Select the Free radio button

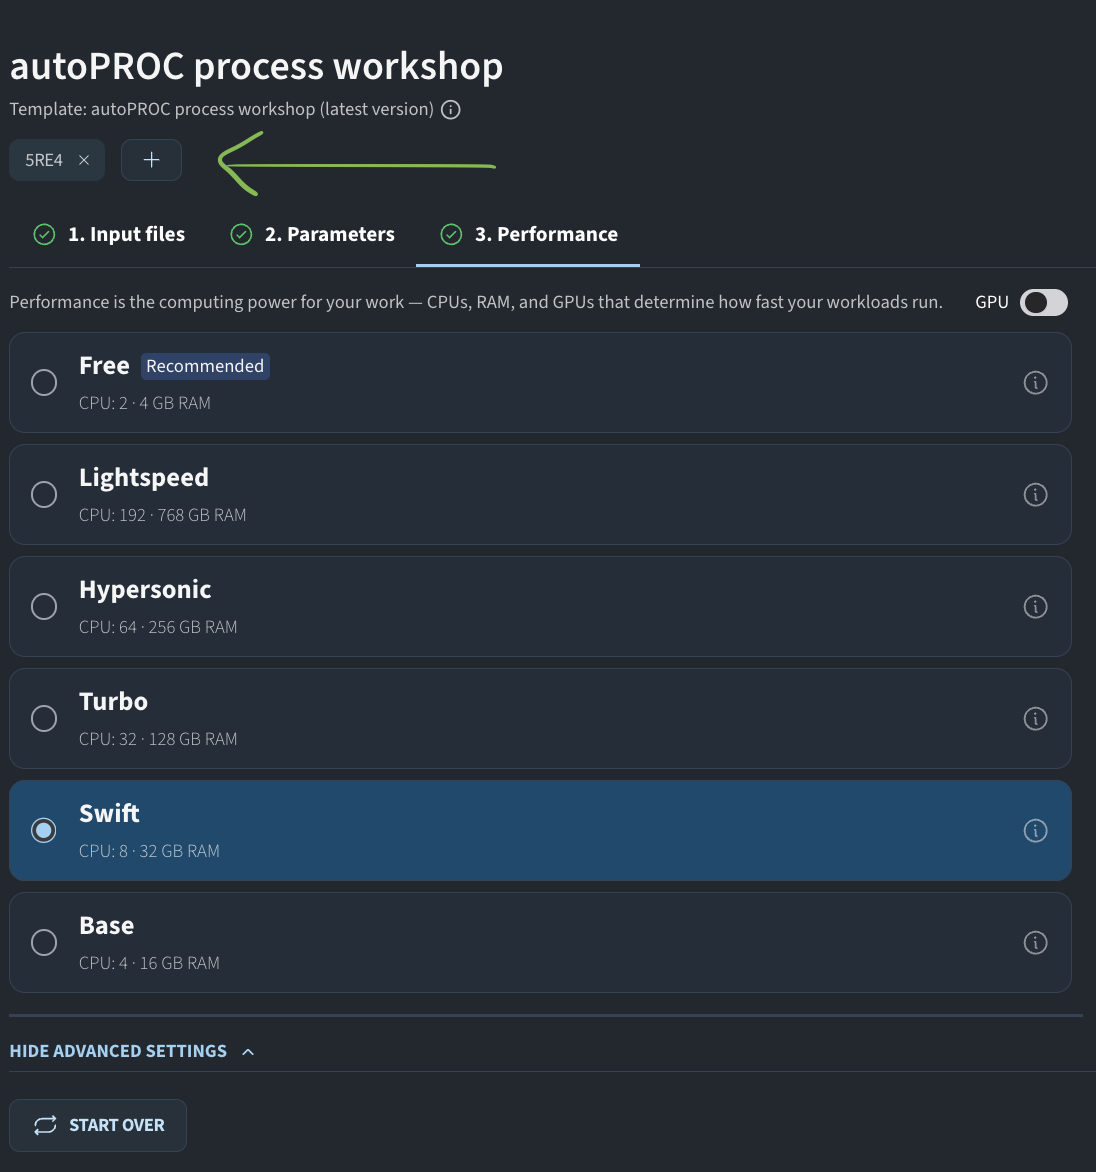(44, 383)
